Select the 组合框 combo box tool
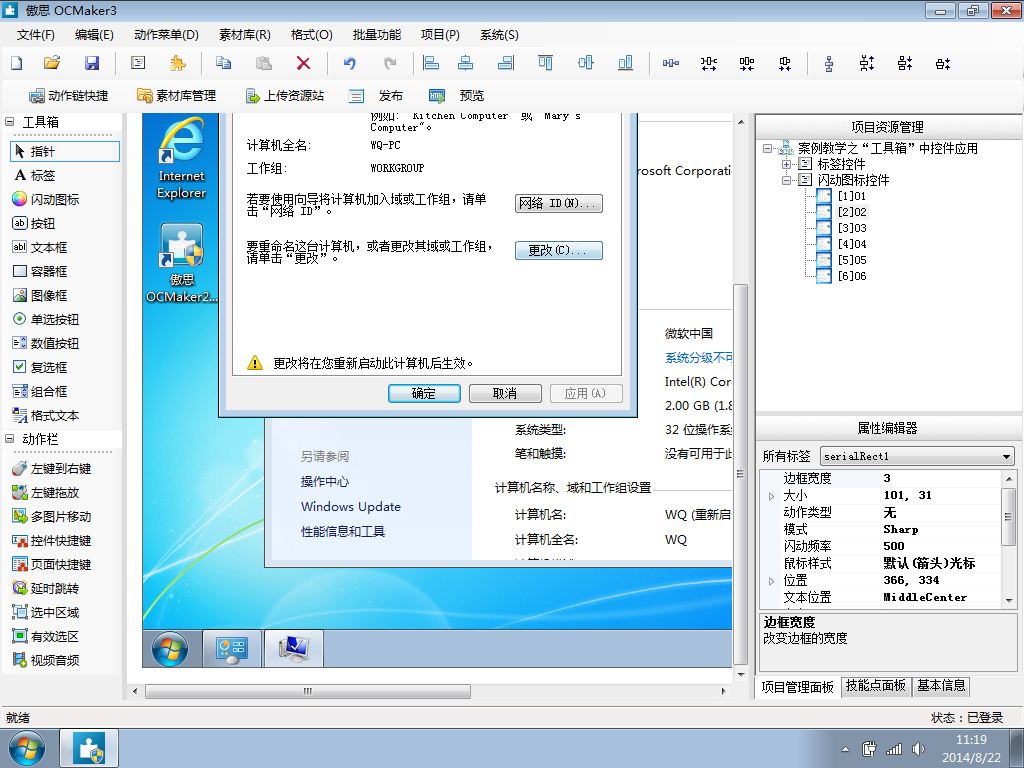 point(40,391)
